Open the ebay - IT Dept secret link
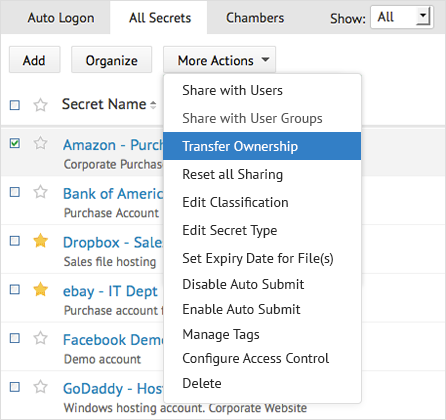 click(110, 291)
